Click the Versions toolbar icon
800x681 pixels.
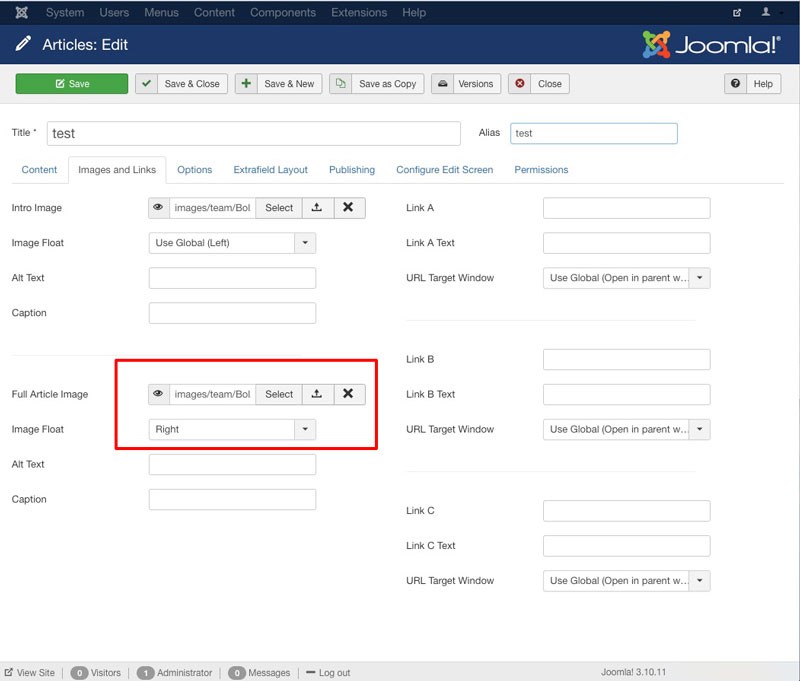[x=443, y=84]
